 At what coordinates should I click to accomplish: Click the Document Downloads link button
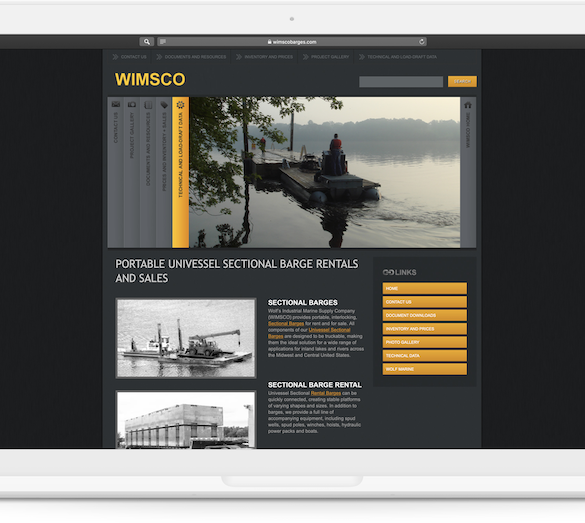(x=425, y=315)
